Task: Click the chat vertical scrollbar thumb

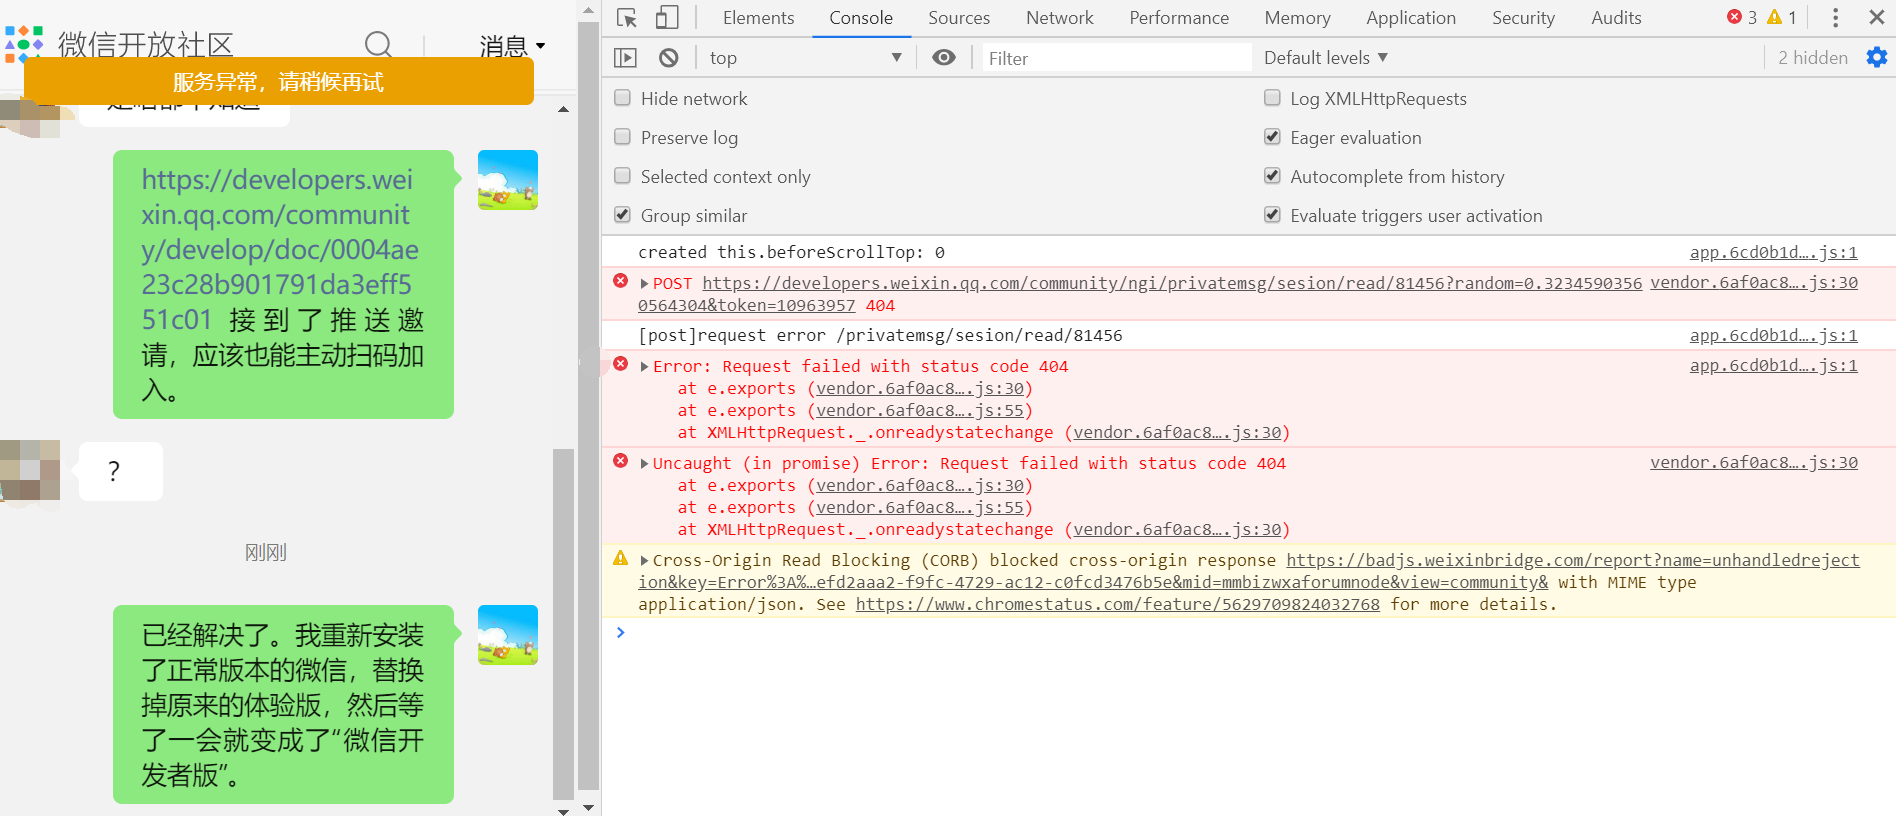Action: [x=564, y=624]
